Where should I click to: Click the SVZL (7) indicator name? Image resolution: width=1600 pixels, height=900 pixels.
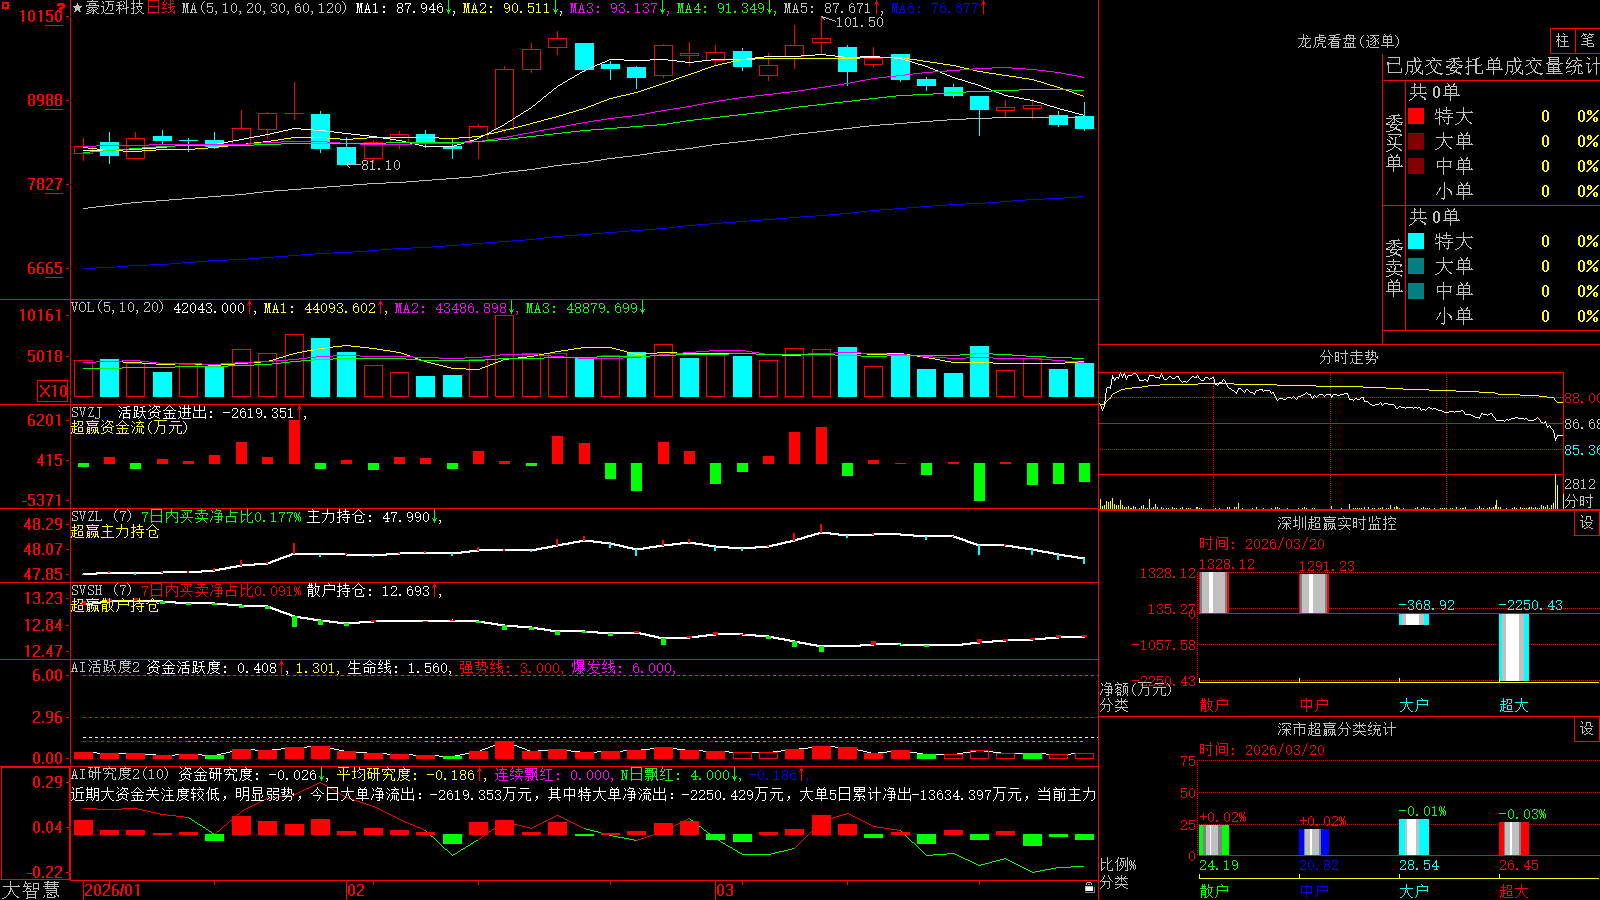point(101,517)
